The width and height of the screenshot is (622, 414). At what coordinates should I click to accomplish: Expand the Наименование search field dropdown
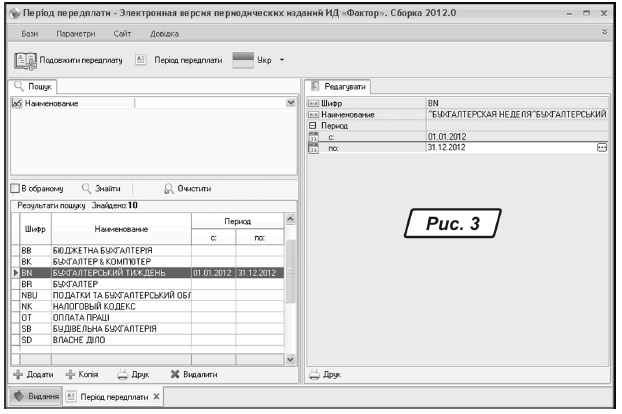(291, 103)
